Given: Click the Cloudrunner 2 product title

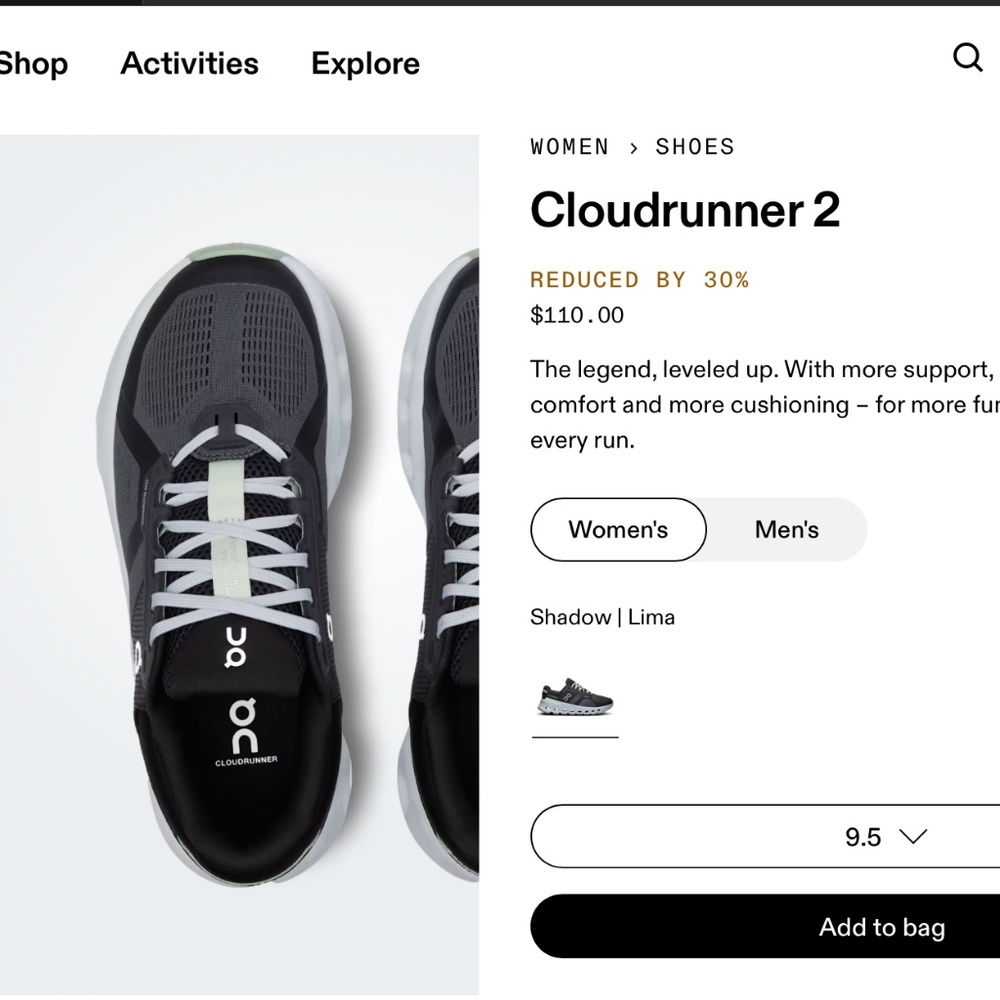Looking at the screenshot, I should click(x=686, y=211).
